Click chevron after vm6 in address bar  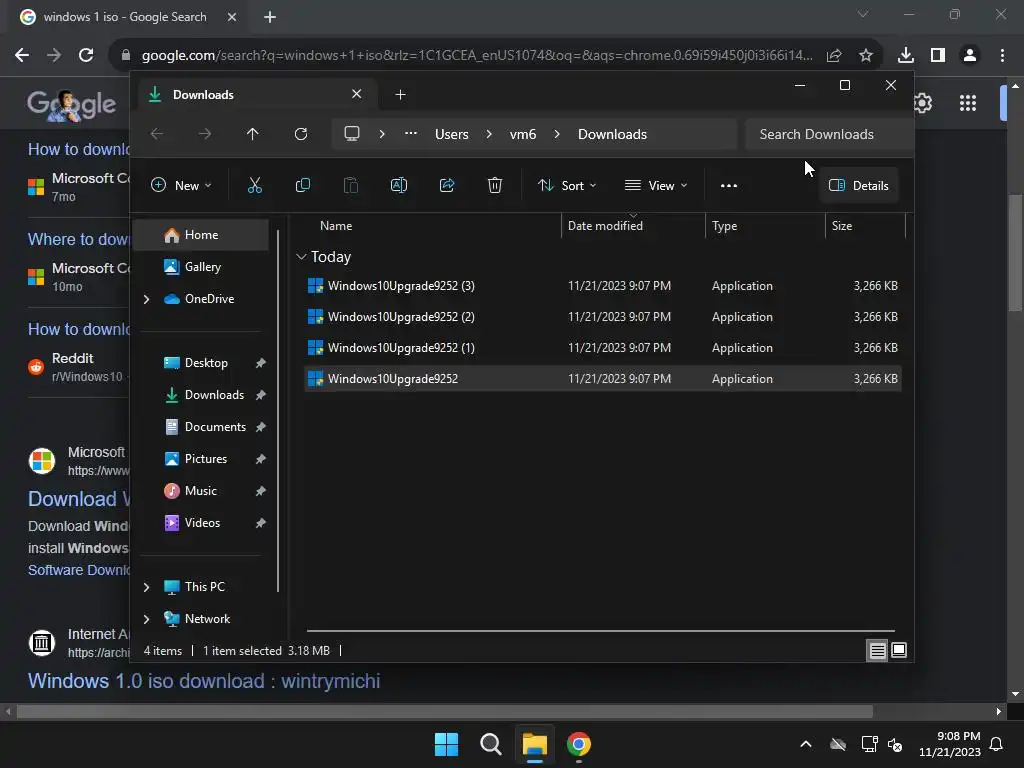pyautogui.click(x=557, y=134)
